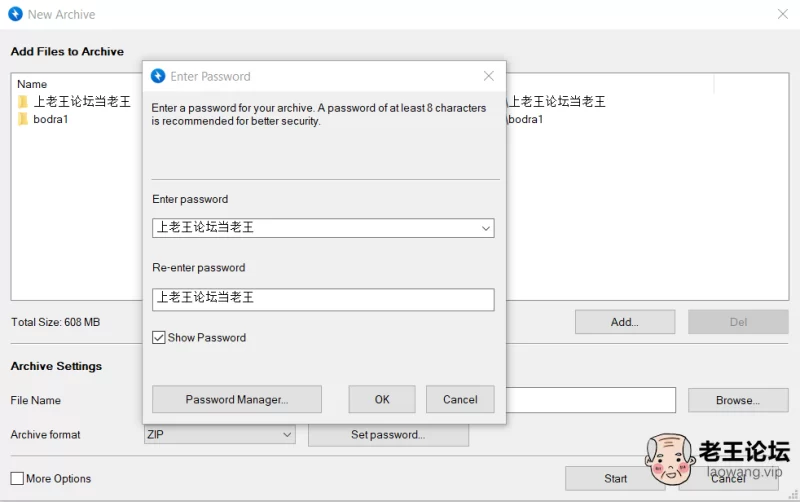Click the Set password button
The width and height of the screenshot is (800, 502).
(388, 435)
